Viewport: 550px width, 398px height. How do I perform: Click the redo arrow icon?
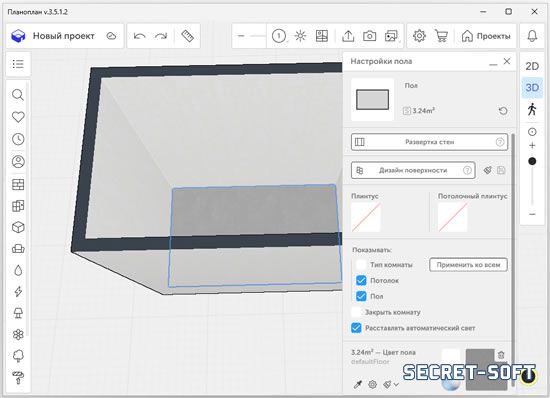161,36
